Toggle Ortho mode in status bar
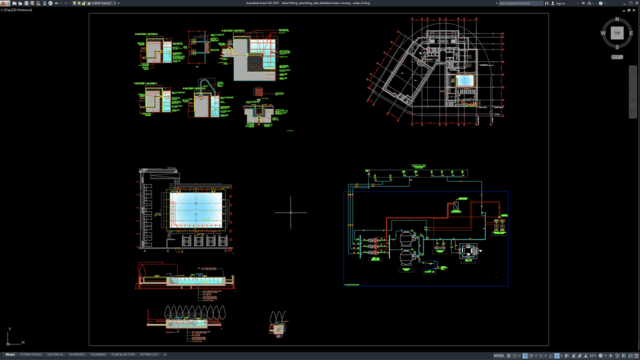 525,356
